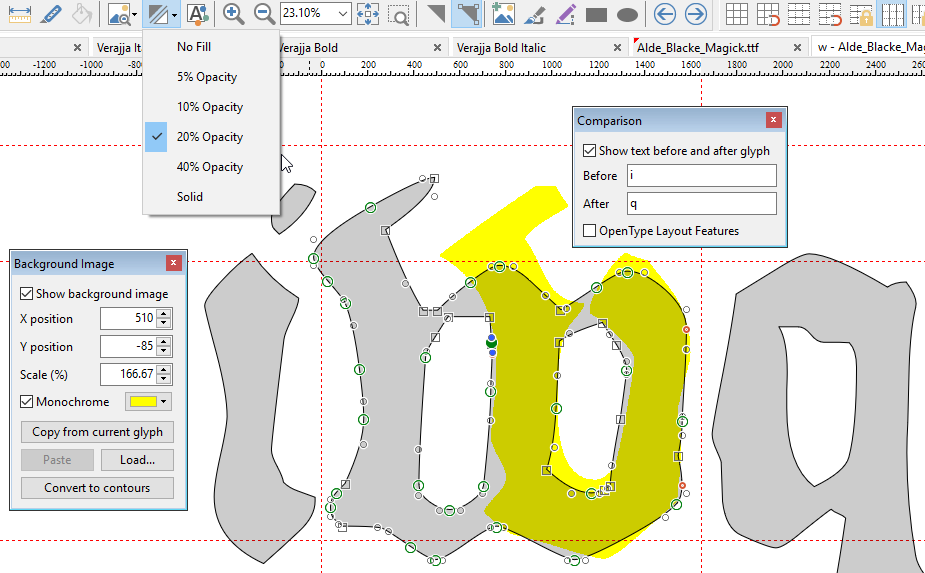
Task: Close the Alde_Blacke_Magick.ttf tab
Action: pyautogui.click(x=797, y=48)
